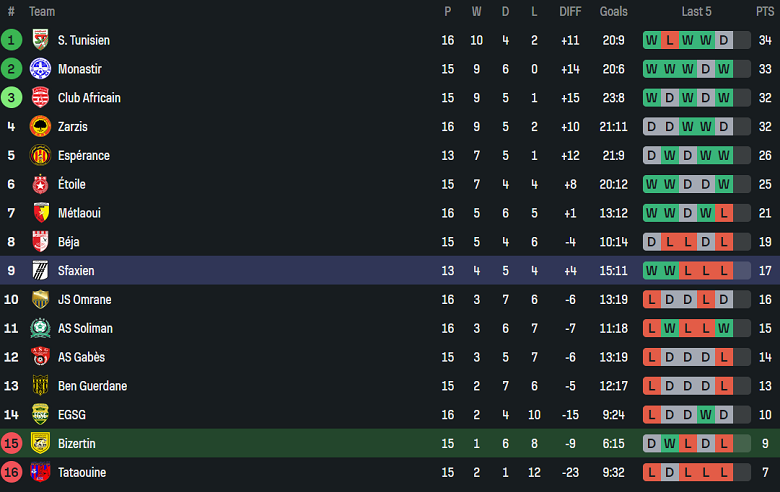
Task: Sort table by PTS column header
Action: pos(765,11)
